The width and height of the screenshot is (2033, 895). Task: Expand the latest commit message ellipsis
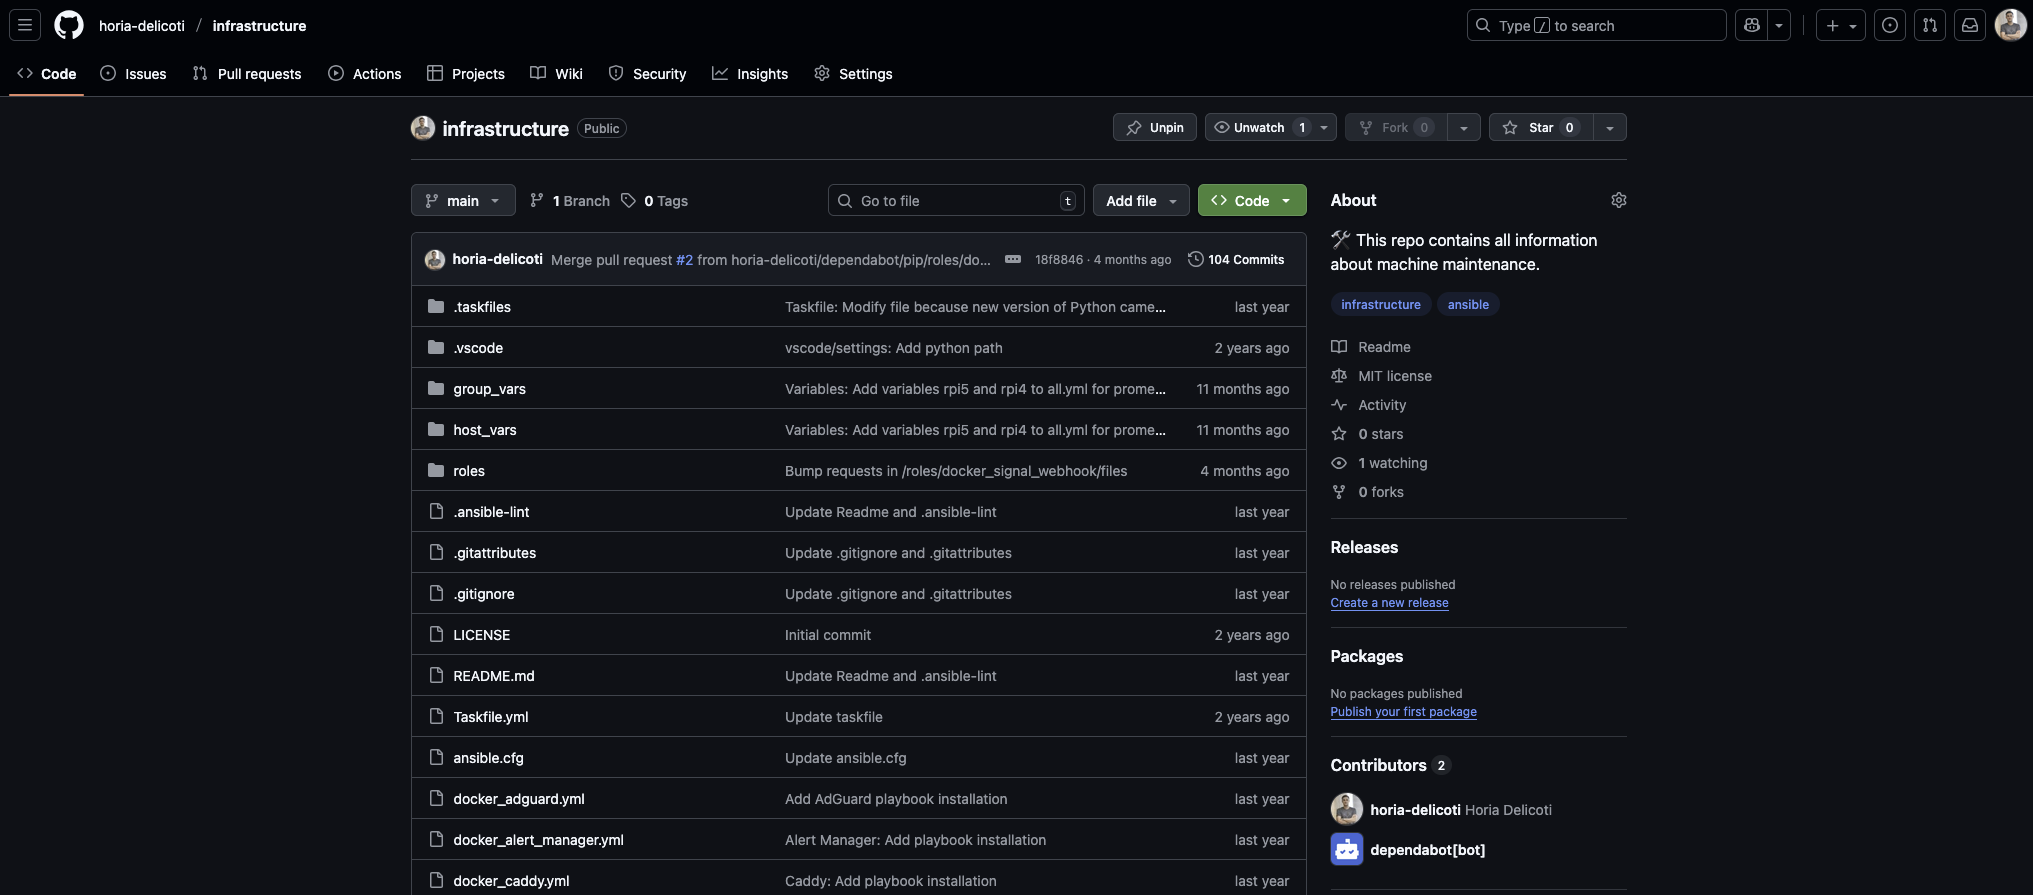point(1012,259)
